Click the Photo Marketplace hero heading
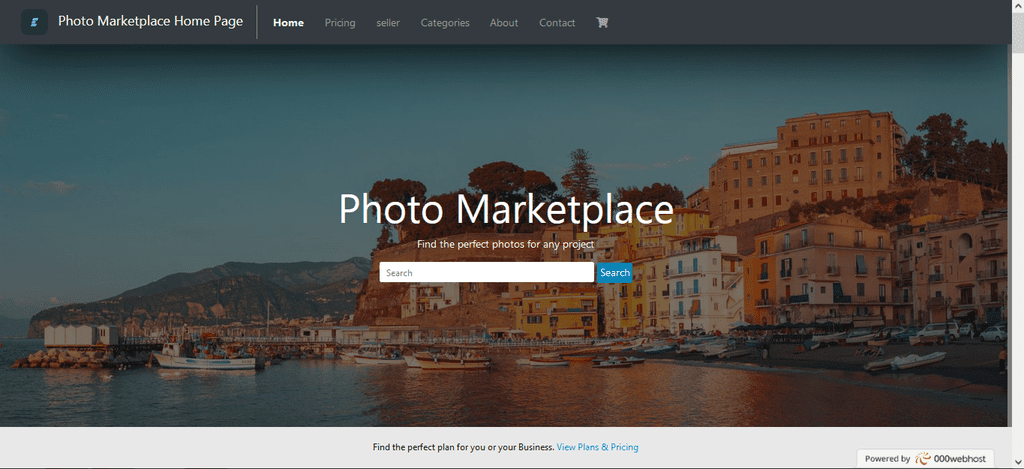The image size is (1024, 469). click(506, 210)
